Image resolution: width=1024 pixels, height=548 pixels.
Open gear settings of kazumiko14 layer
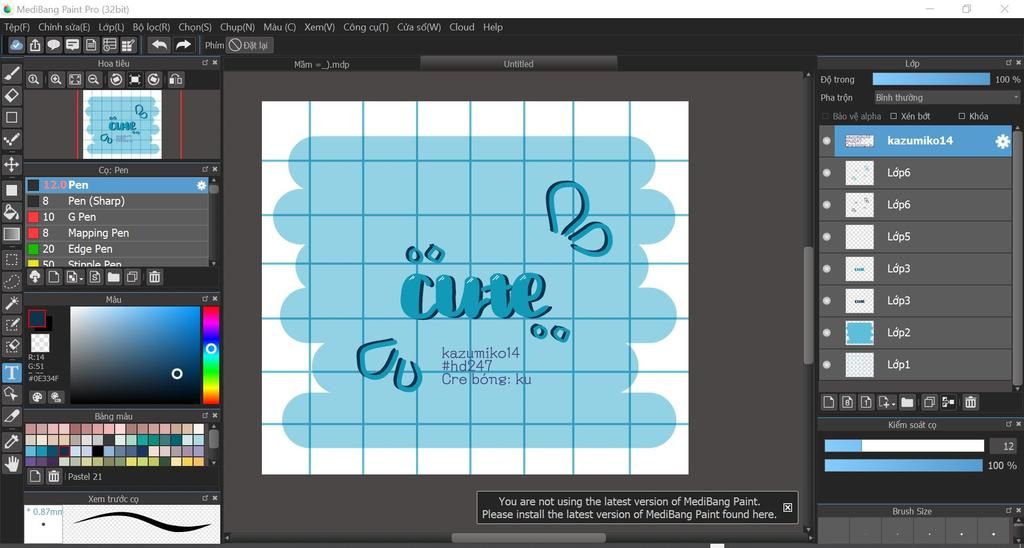1002,141
